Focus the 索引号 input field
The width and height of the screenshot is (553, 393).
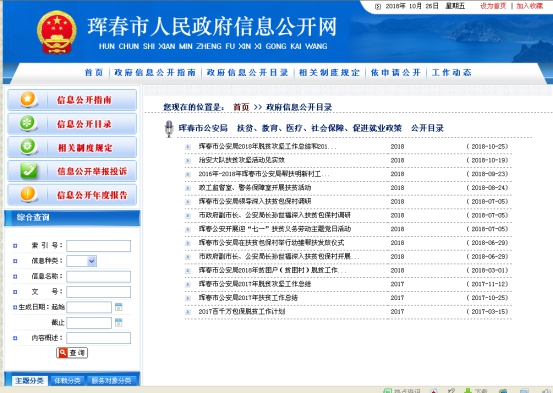click(x=98, y=246)
